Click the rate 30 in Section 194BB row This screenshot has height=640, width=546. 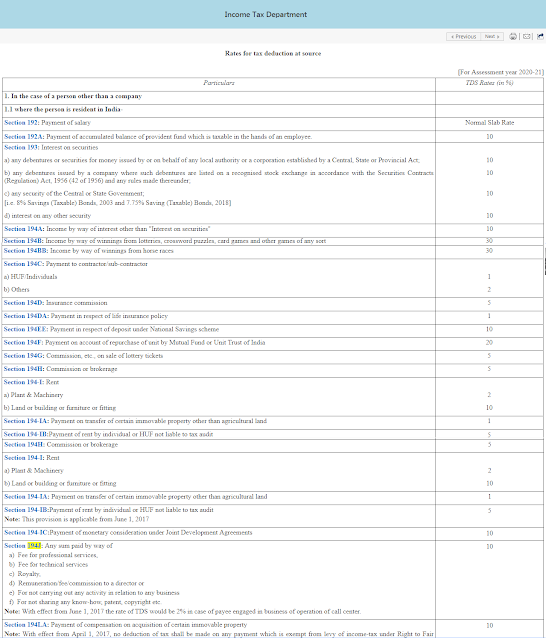(489, 251)
